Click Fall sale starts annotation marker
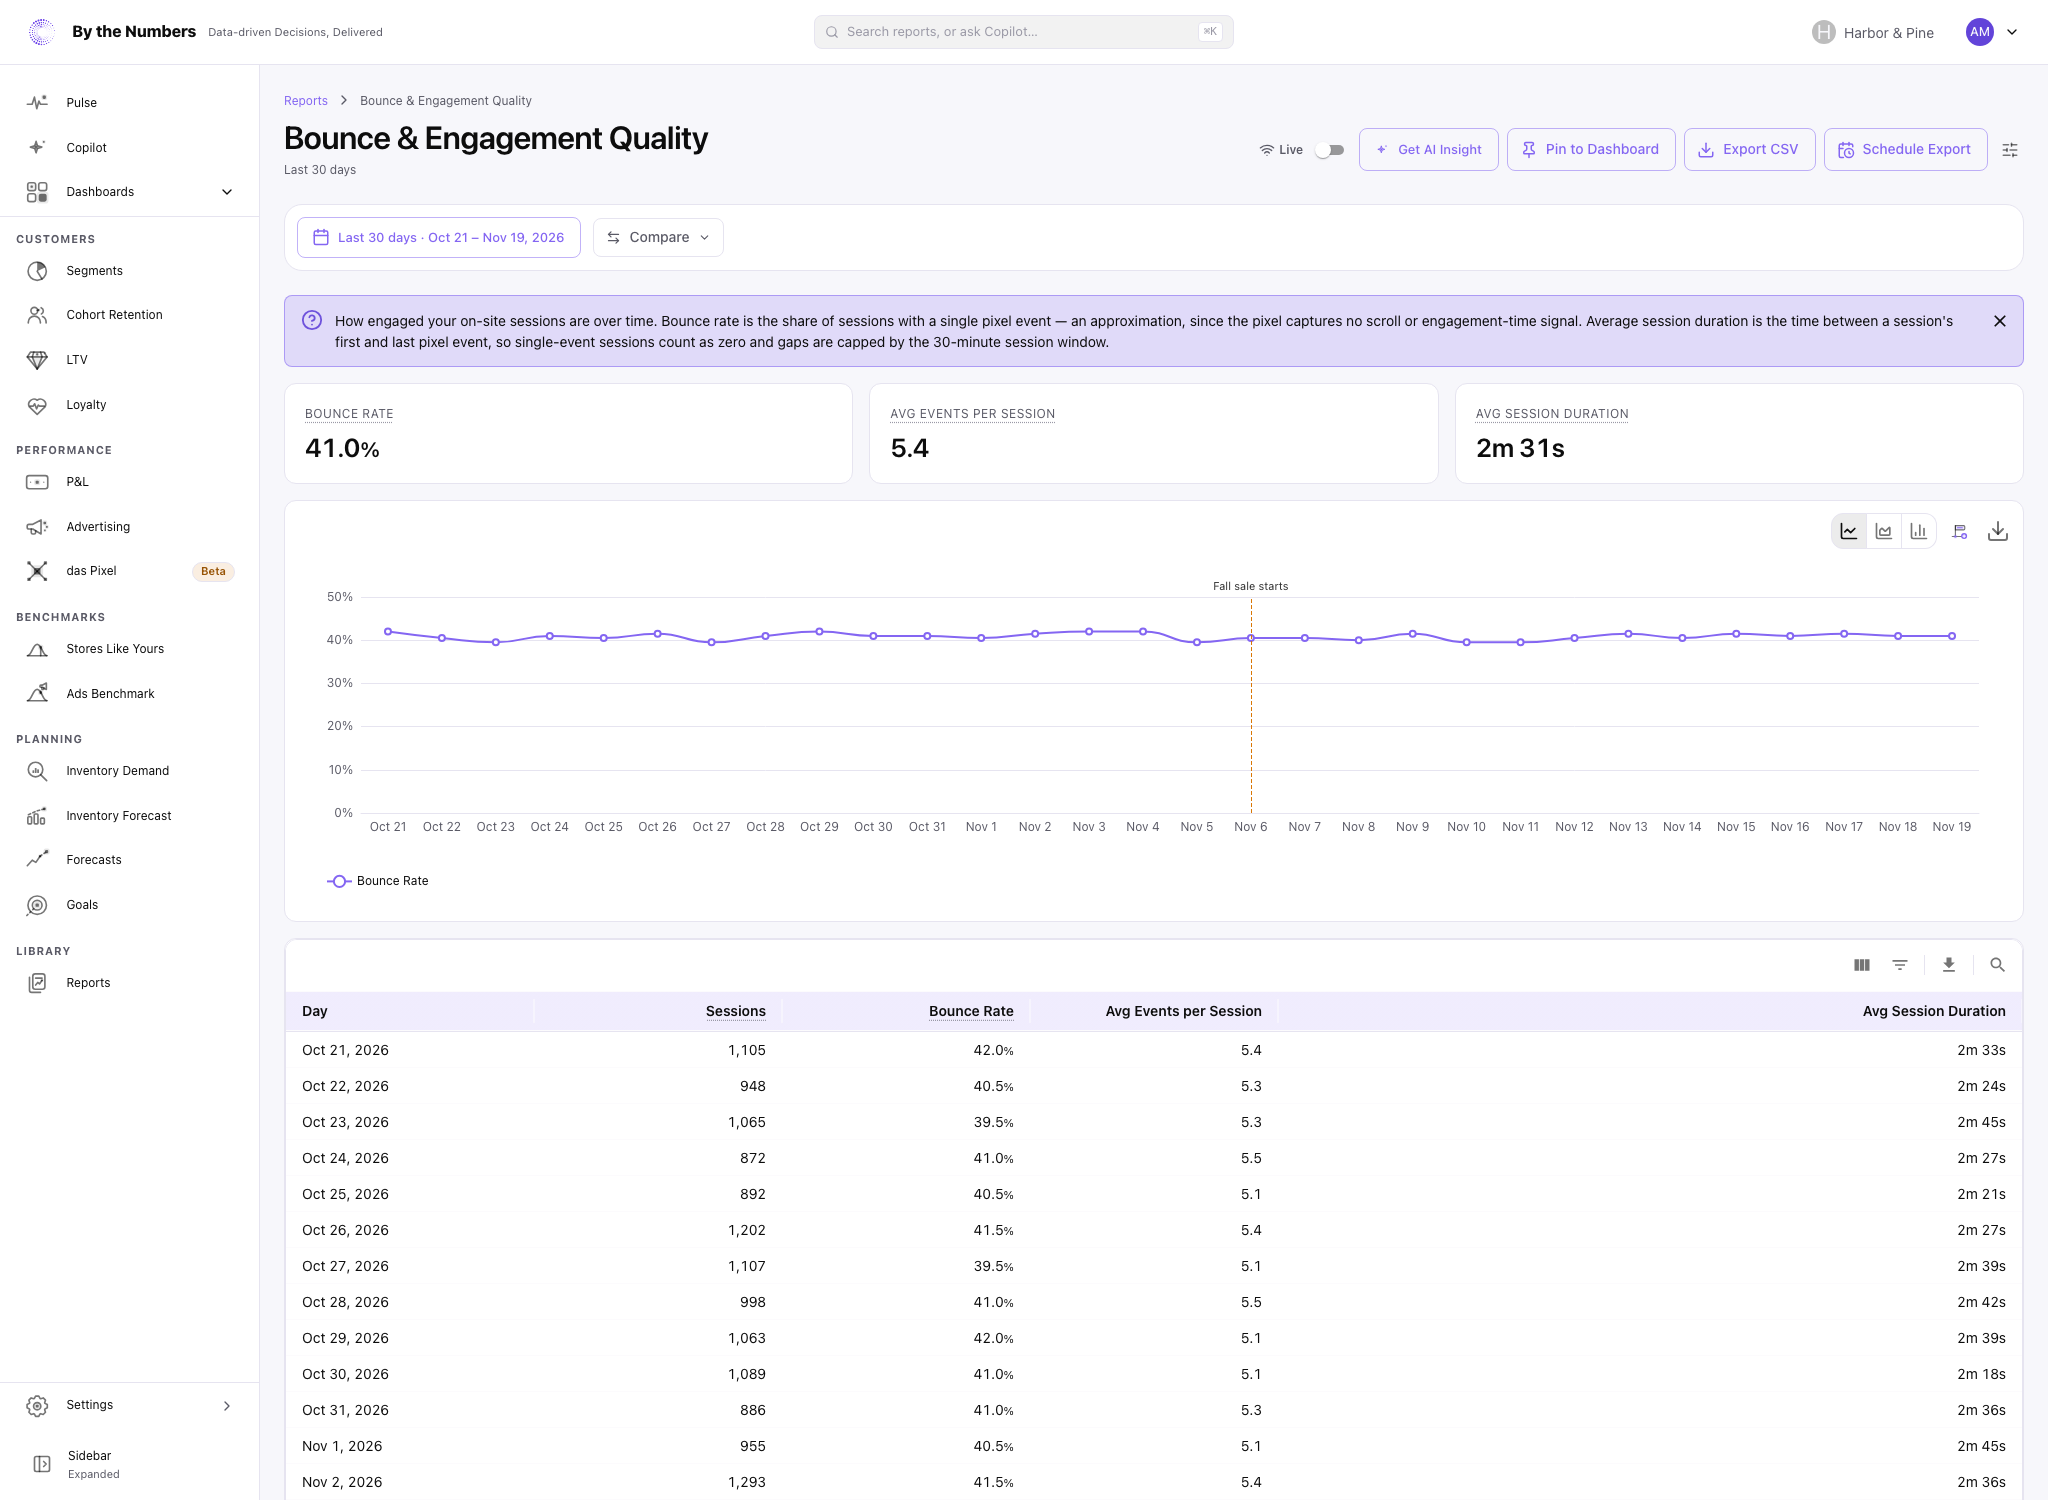The height and width of the screenshot is (1500, 2048). (1251, 586)
